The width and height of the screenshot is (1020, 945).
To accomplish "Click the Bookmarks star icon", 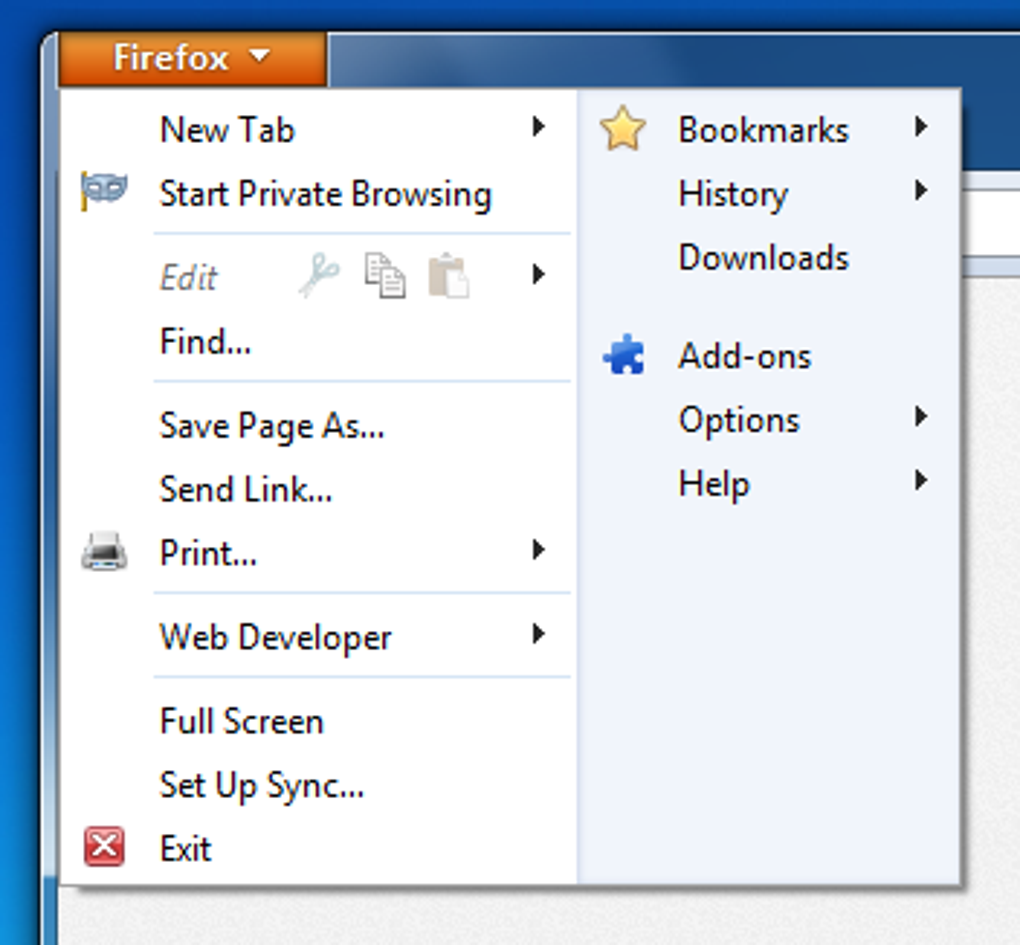I will [623, 128].
